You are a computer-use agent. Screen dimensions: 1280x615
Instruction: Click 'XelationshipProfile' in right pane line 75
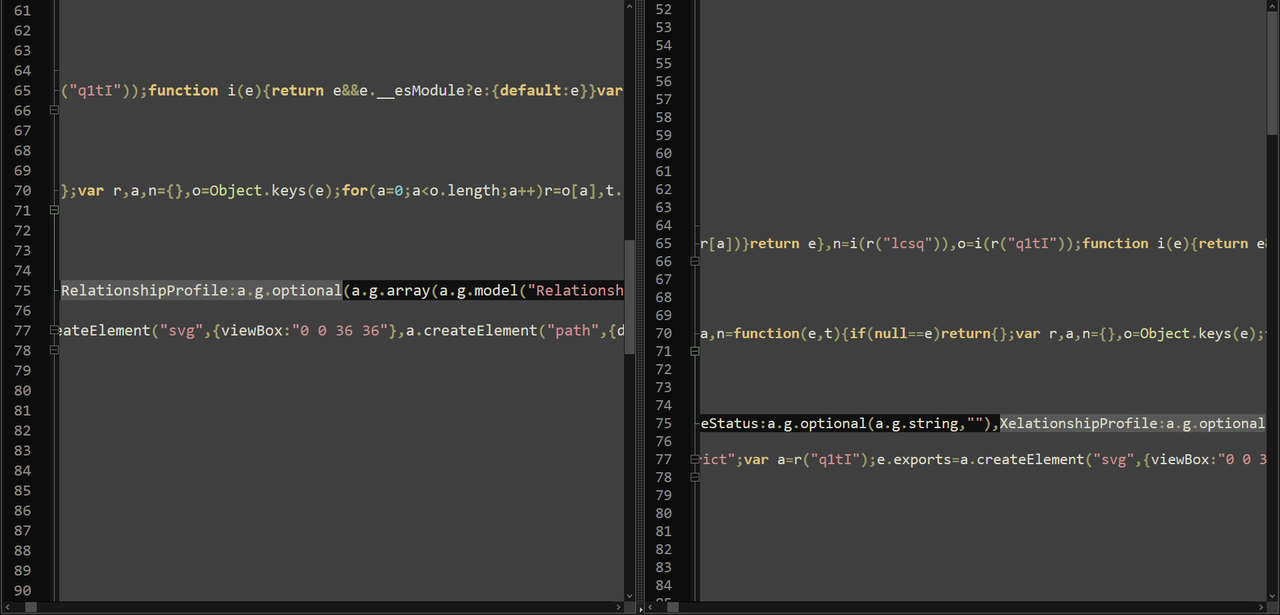click(1079, 423)
